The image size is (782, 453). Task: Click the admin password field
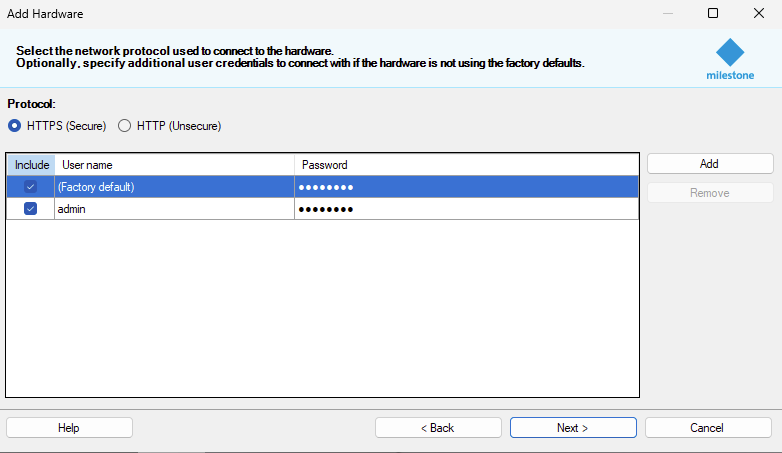click(x=466, y=209)
